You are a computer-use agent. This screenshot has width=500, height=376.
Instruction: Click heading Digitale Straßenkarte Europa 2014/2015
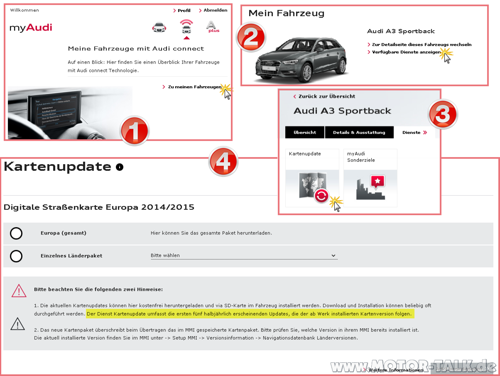99,207
